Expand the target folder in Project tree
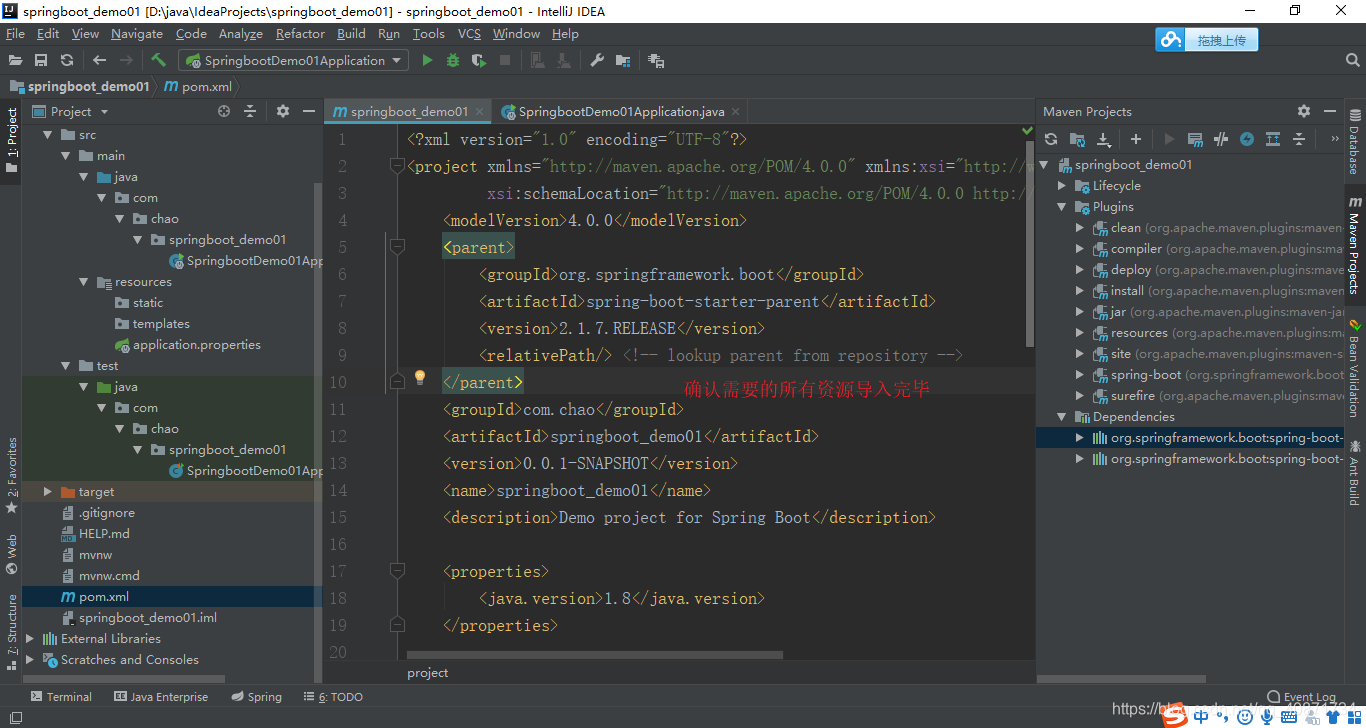Viewport: 1366px width, 728px height. pos(48,492)
